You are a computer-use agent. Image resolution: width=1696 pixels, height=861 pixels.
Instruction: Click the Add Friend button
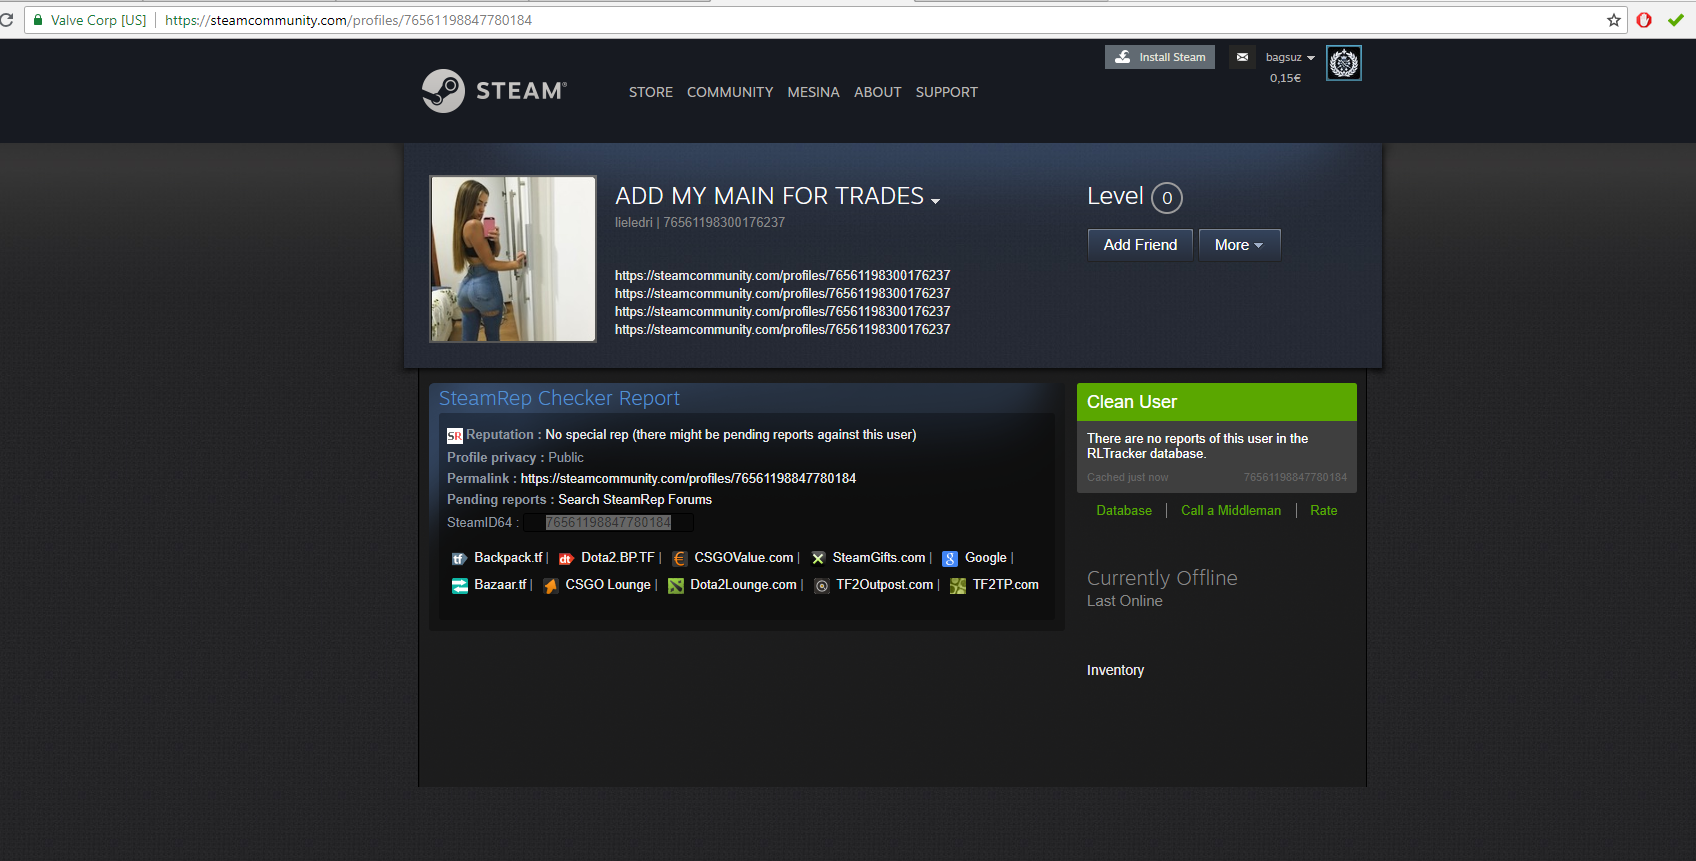click(x=1140, y=245)
